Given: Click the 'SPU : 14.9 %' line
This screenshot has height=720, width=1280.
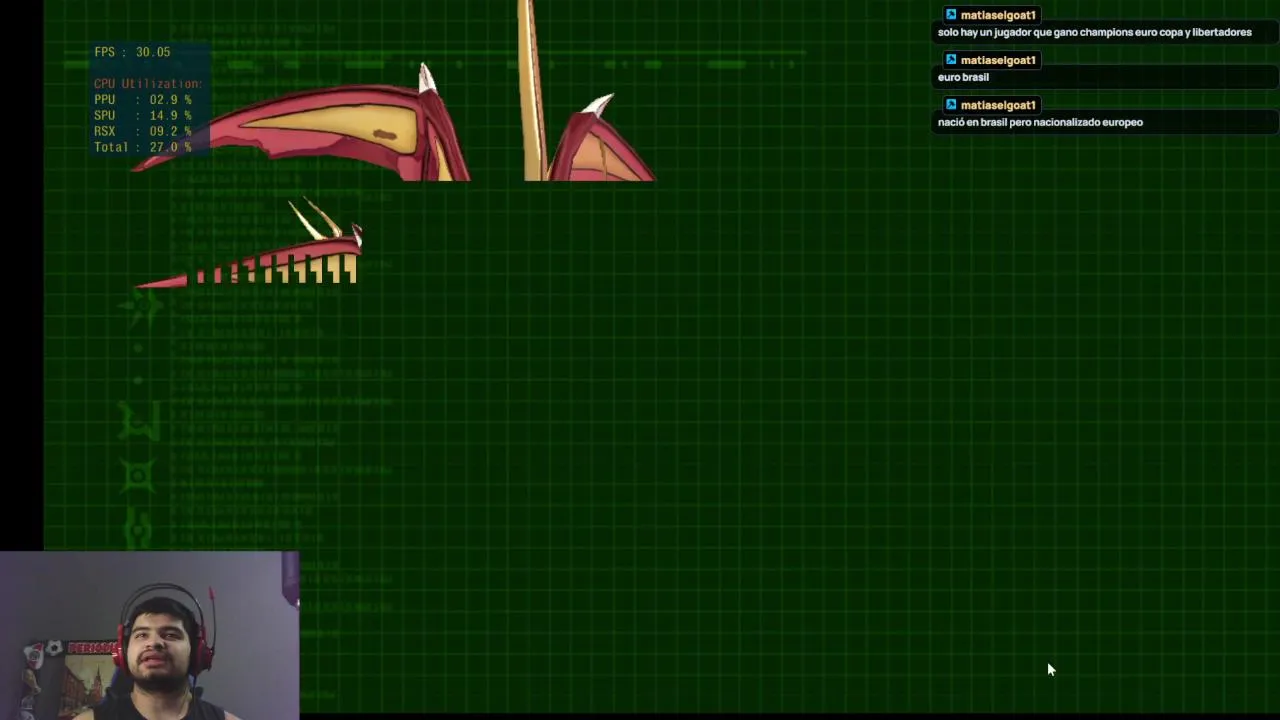Looking at the screenshot, I should (142, 116).
